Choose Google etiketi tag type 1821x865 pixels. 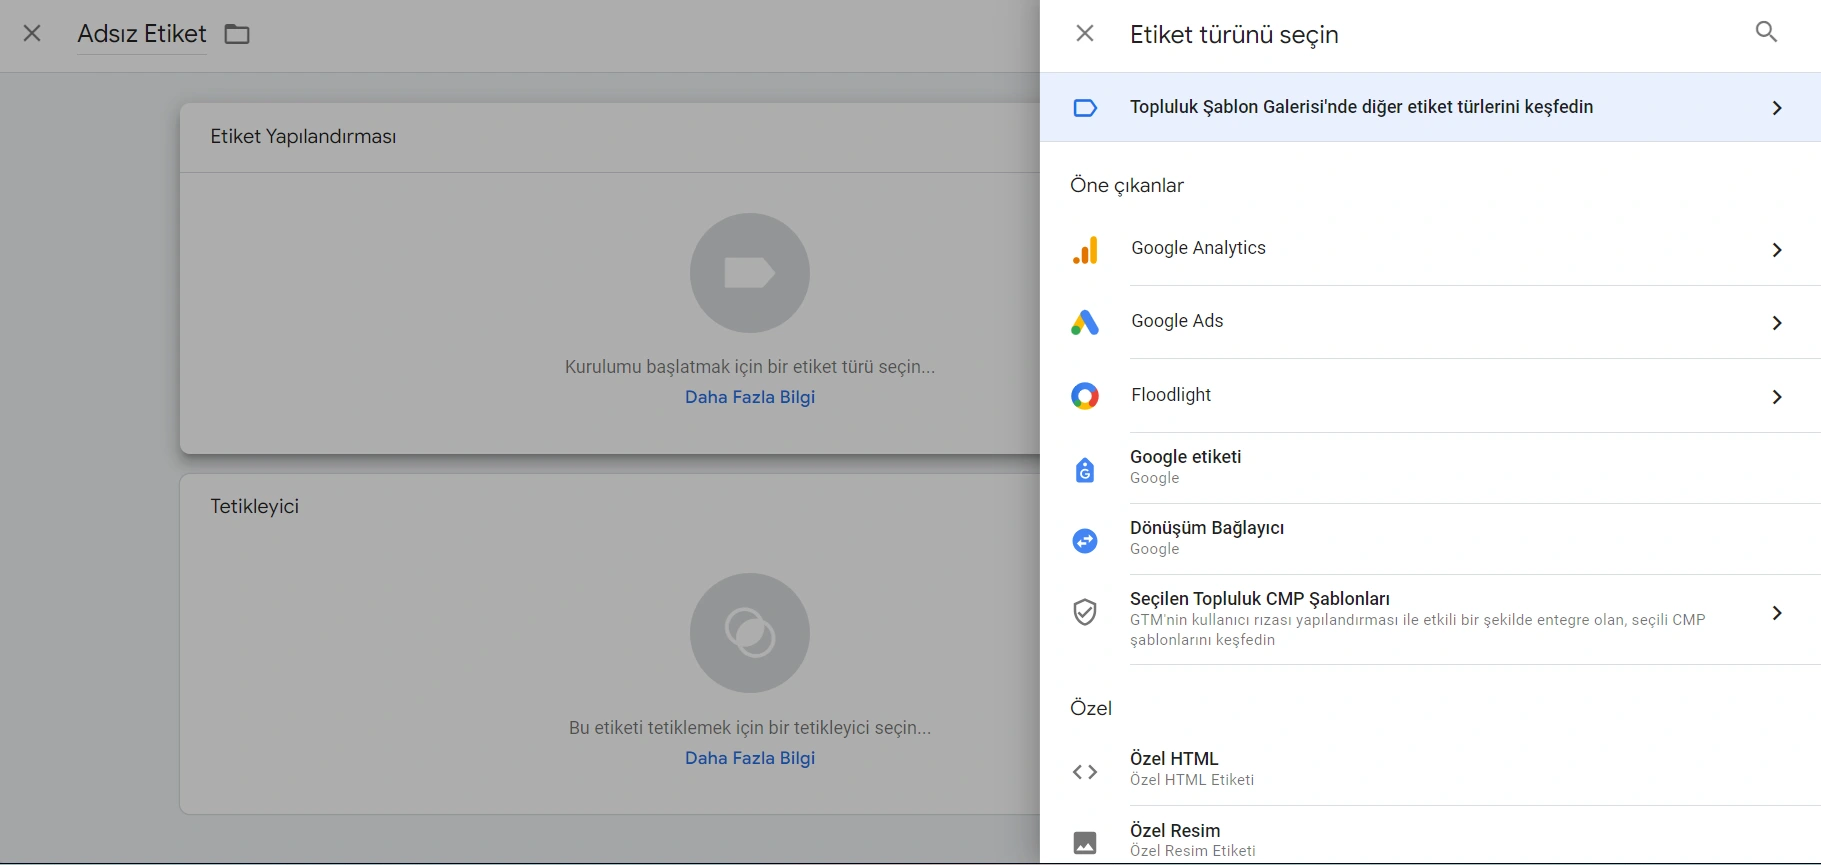coord(1430,468)
